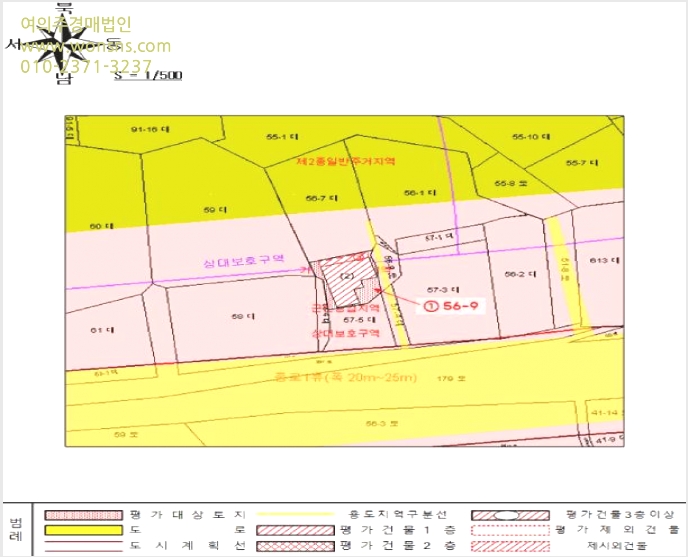688x557 pixels.
Task: Click the 평가건물3층이상 legend text
Action: pyautogui.click(x=619, y=514)
